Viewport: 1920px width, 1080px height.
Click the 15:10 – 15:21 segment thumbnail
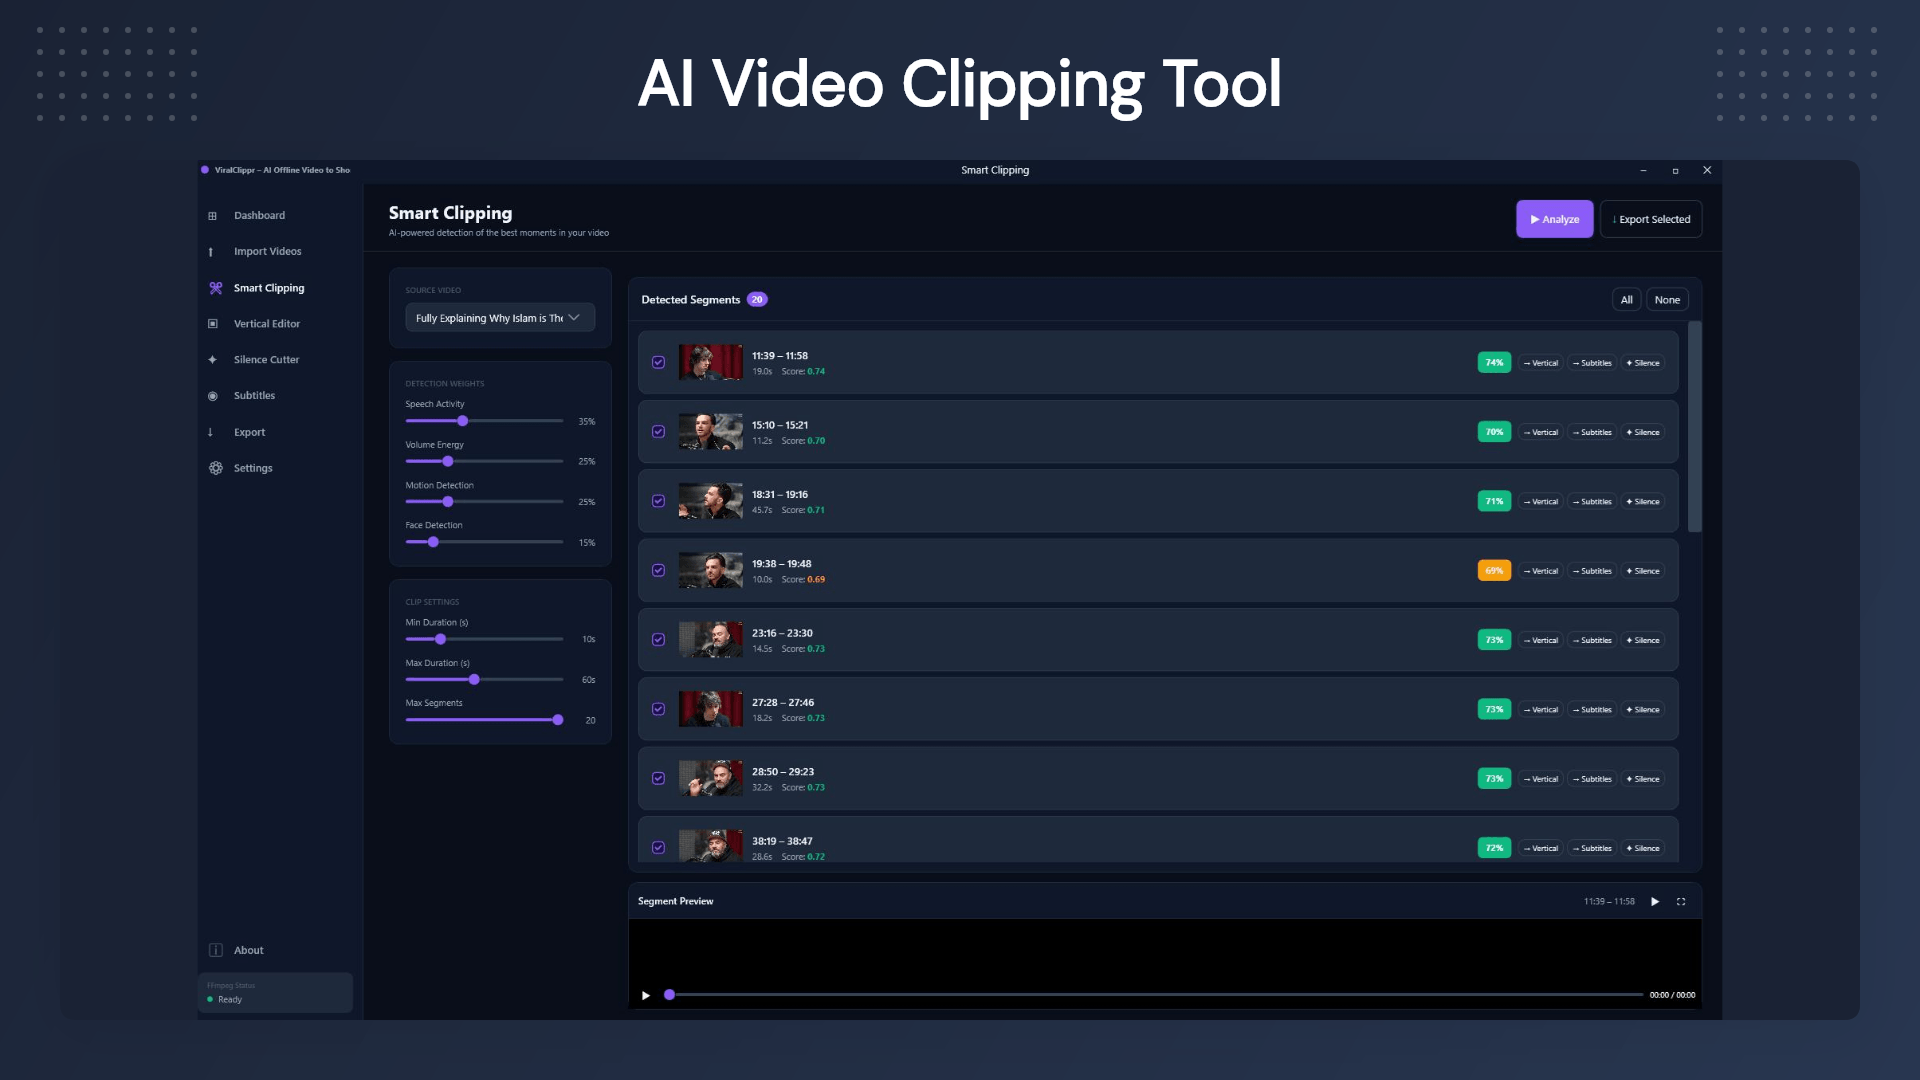tap(710, 432)
